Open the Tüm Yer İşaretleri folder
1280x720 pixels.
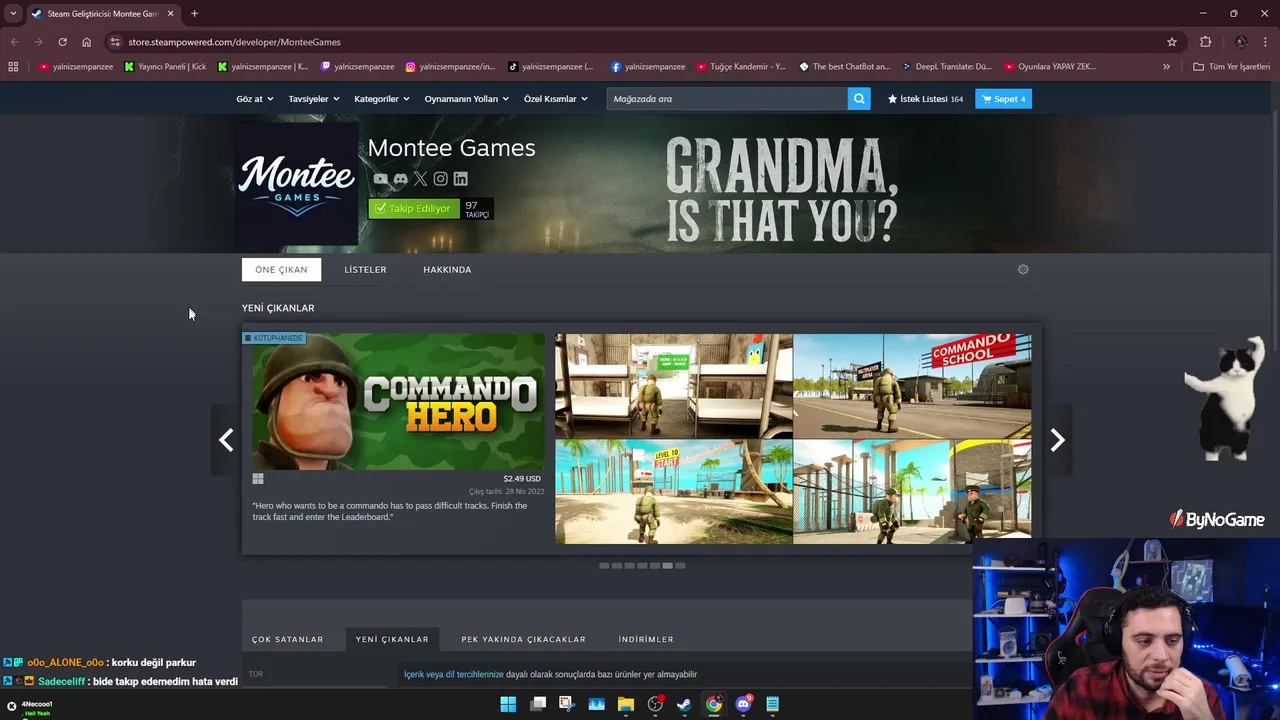[1231, 67]
